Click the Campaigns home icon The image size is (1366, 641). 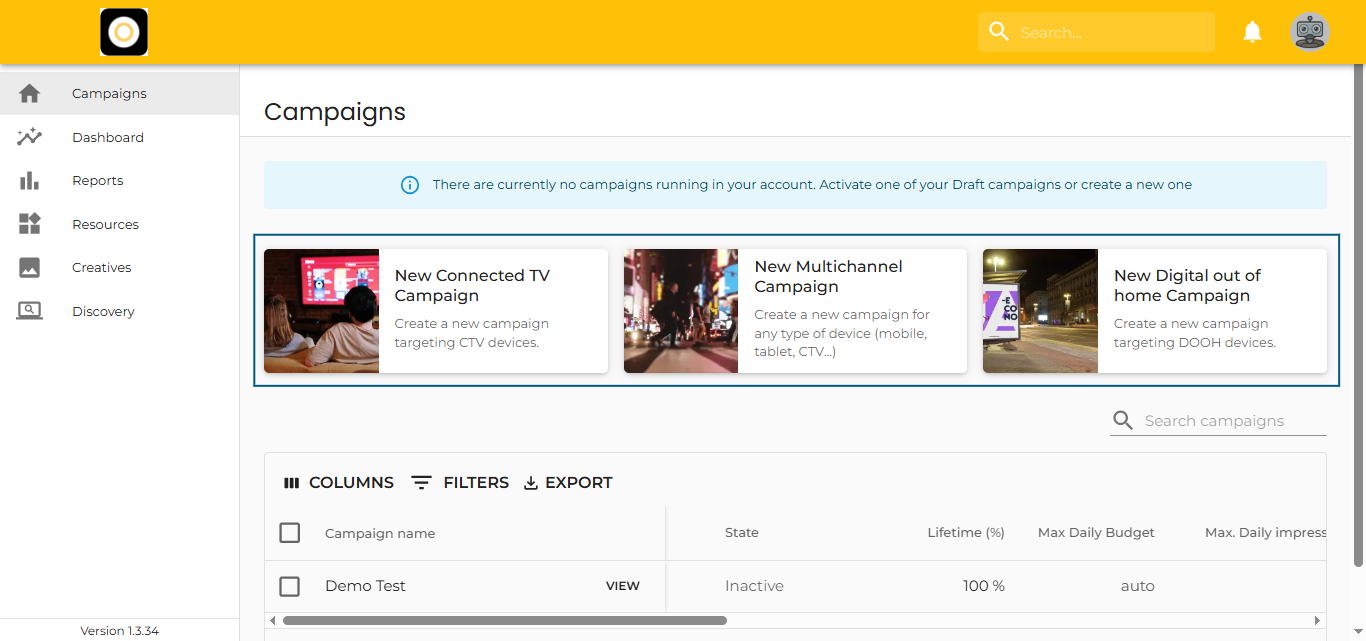(x=30, y=93)
